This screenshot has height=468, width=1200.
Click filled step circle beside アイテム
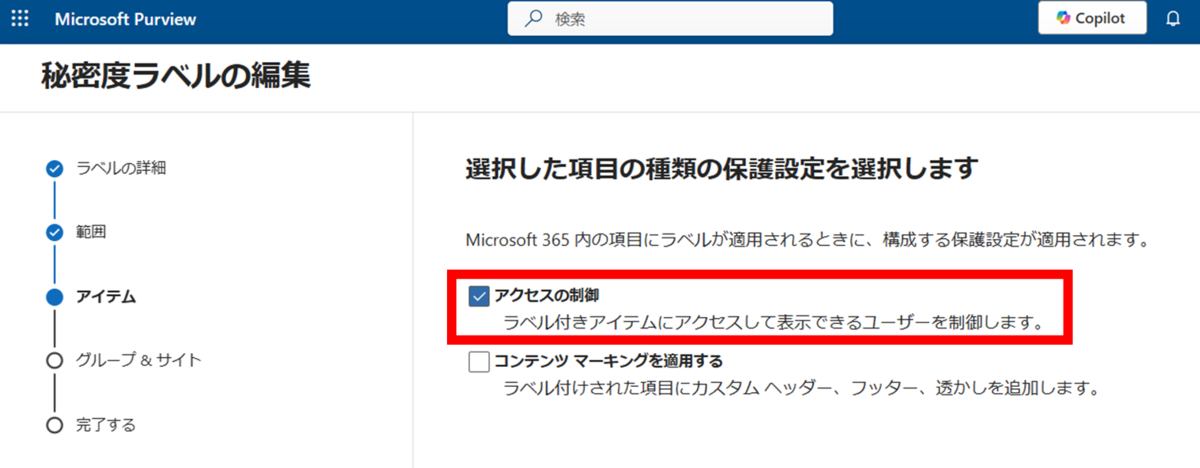[55, 296]
